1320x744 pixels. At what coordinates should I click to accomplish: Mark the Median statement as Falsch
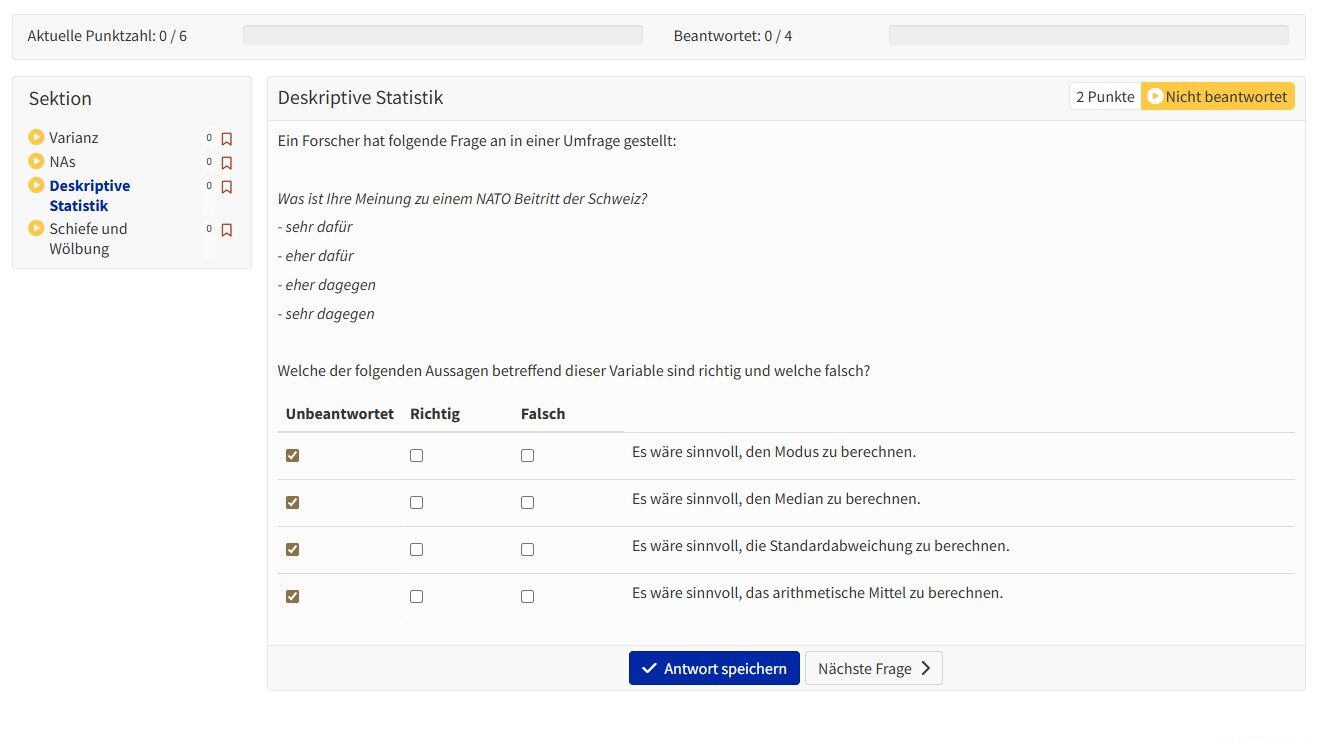527,502
